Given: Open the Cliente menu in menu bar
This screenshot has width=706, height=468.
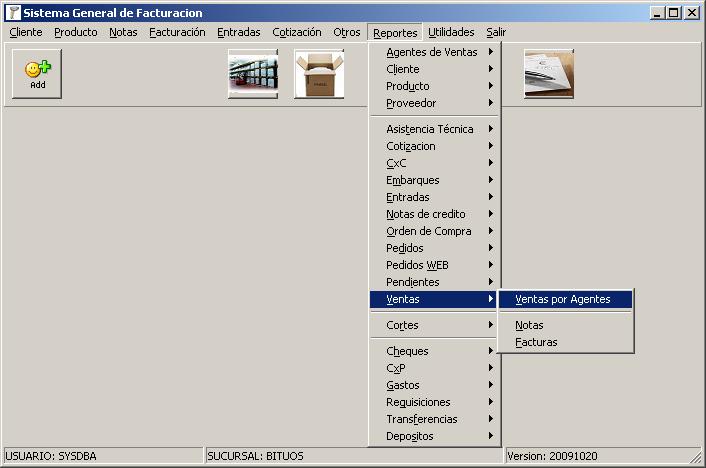Looking at the screenshot, I should pyautogui.click(x=26, y=32).
